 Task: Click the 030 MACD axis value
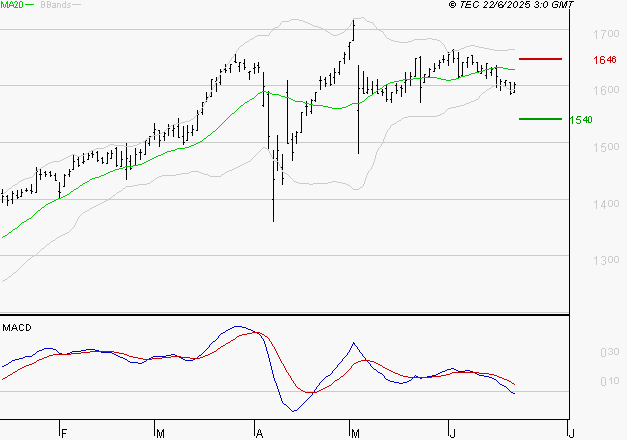tap(610, 352)
